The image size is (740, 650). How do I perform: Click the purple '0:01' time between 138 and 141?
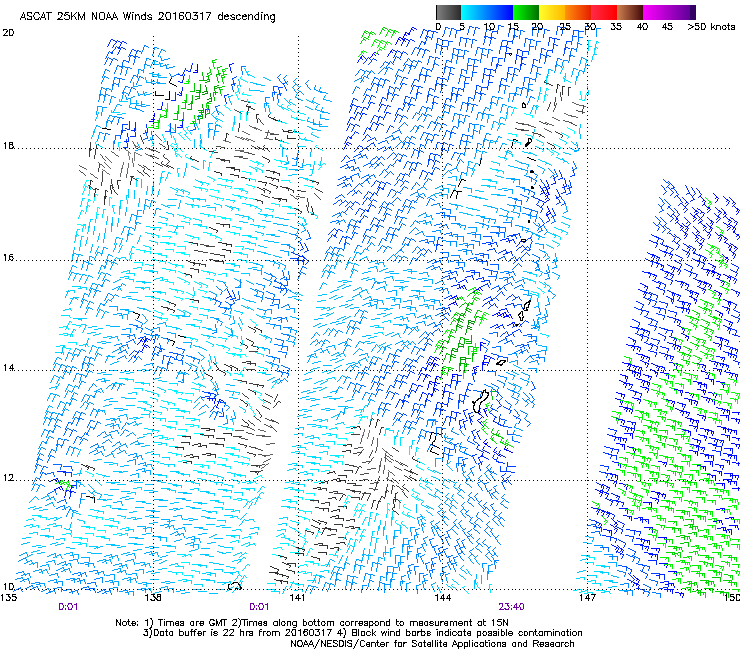259,607
